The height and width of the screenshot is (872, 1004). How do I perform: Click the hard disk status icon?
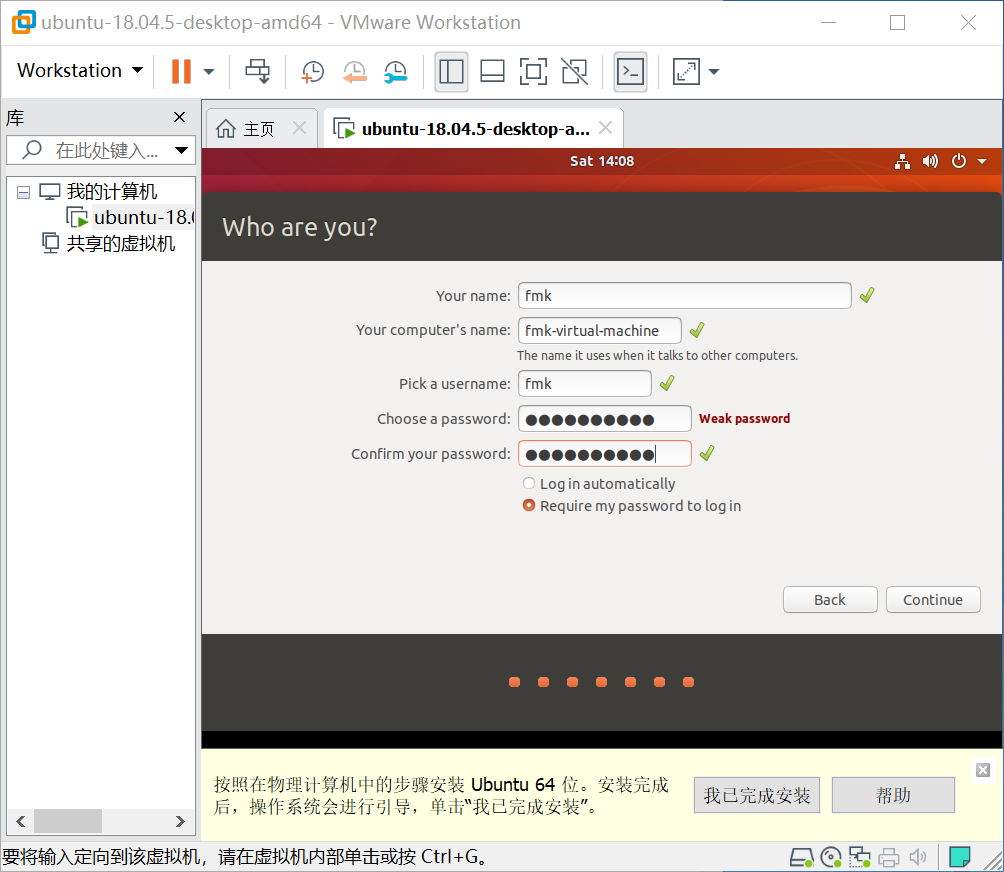coord(802,857)
